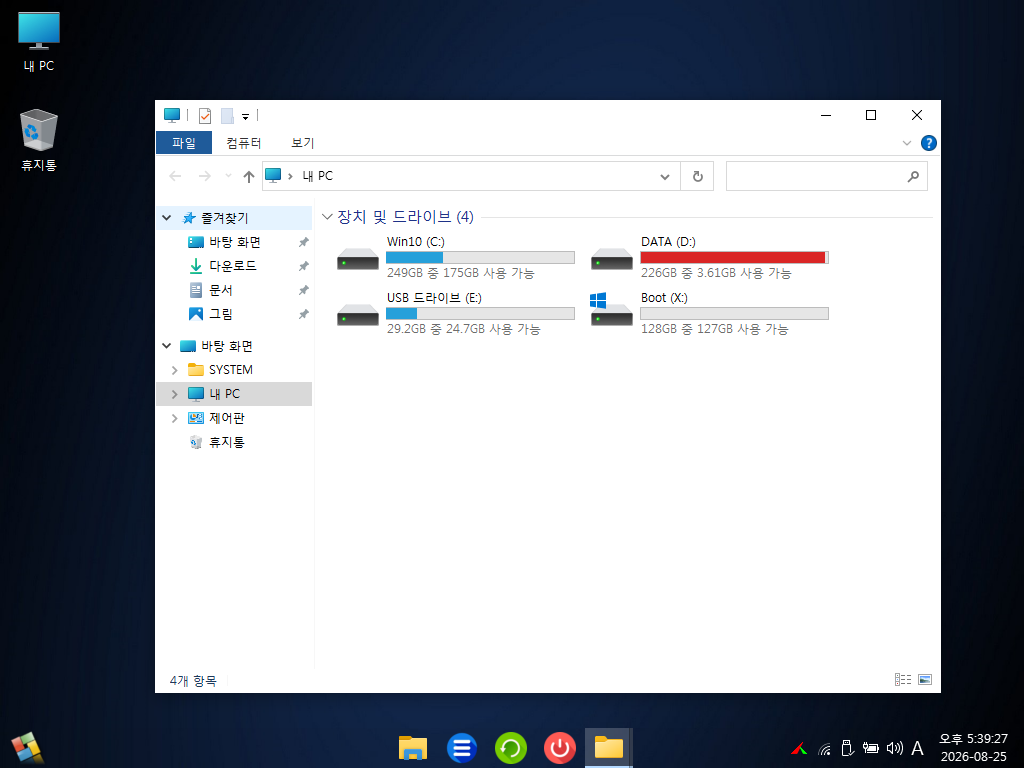Open 문서 in favorites

[221, 290]
